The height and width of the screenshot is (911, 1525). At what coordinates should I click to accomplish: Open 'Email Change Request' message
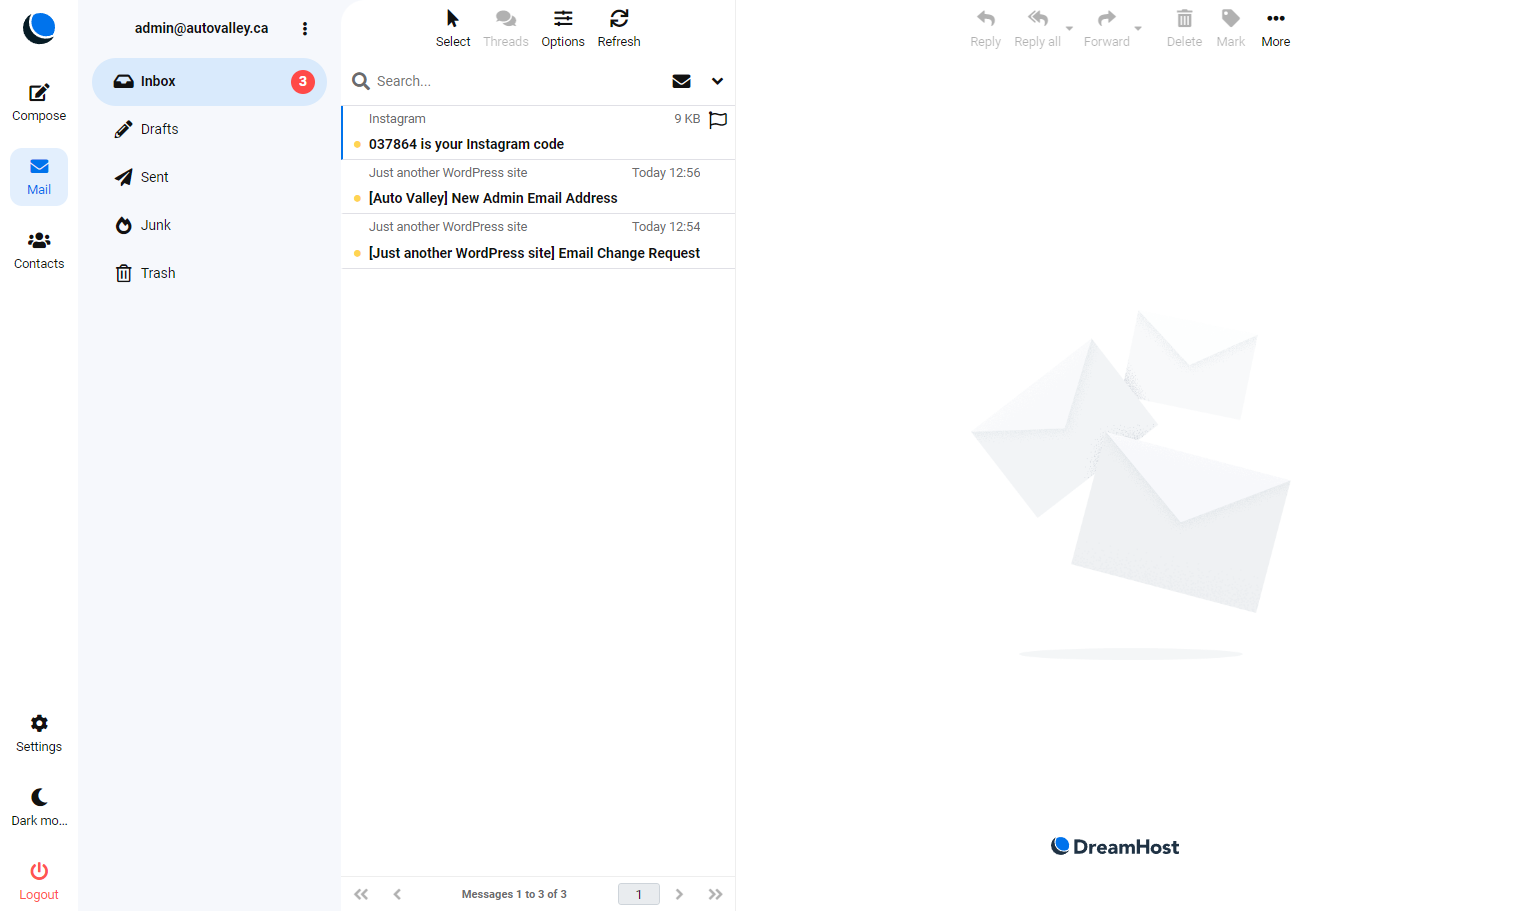[x=538, y=241]
